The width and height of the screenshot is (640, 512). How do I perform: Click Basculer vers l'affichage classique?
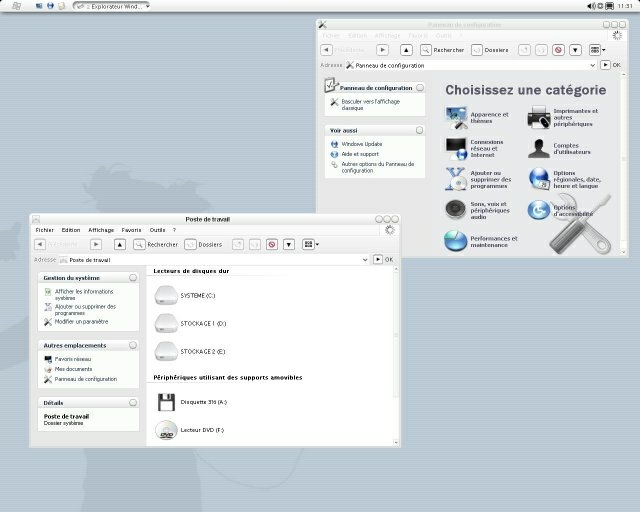(x=371, y=105)
